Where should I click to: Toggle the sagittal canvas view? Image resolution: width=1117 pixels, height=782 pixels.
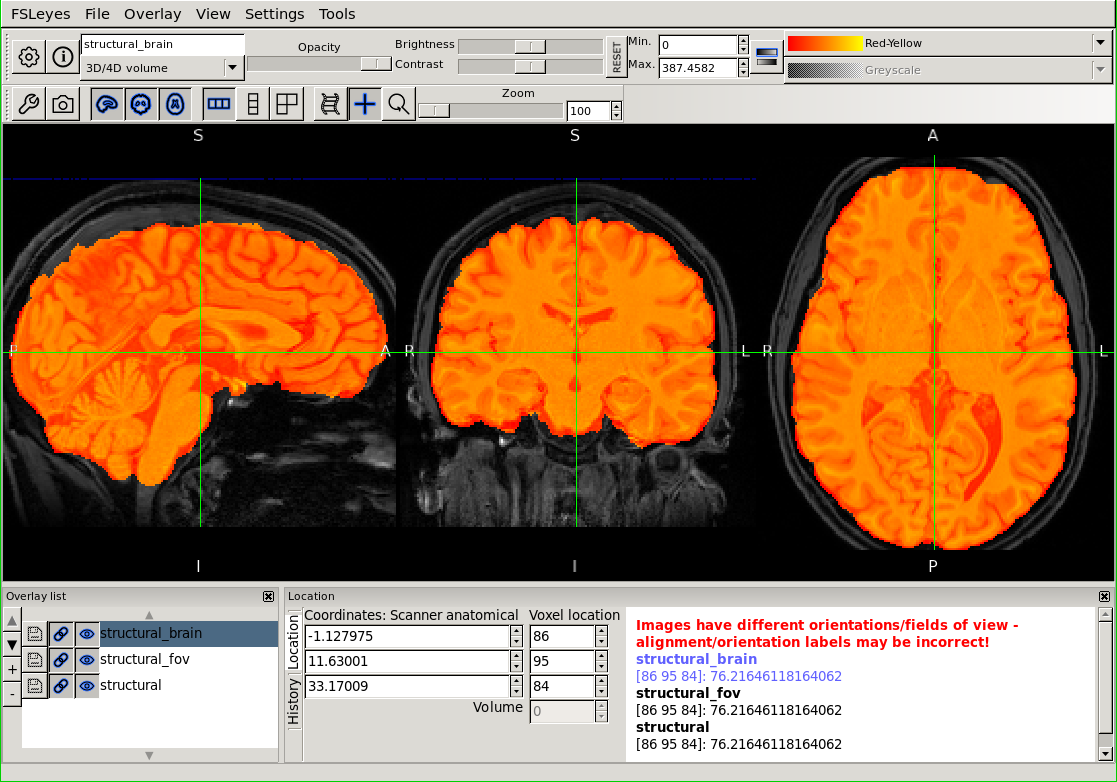pyautogui.click(x=108, y=104)
